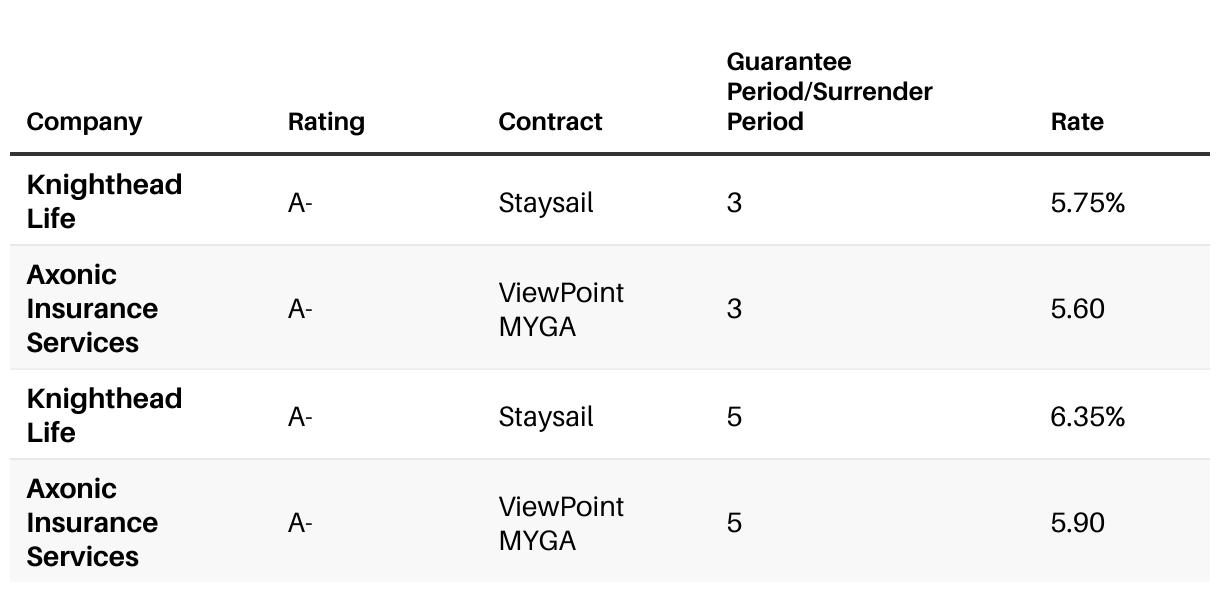Viewport: 1220px width, 592px height.
Task: Click Knighthead Life in the 6.35% row
Action: click(104, 416)
